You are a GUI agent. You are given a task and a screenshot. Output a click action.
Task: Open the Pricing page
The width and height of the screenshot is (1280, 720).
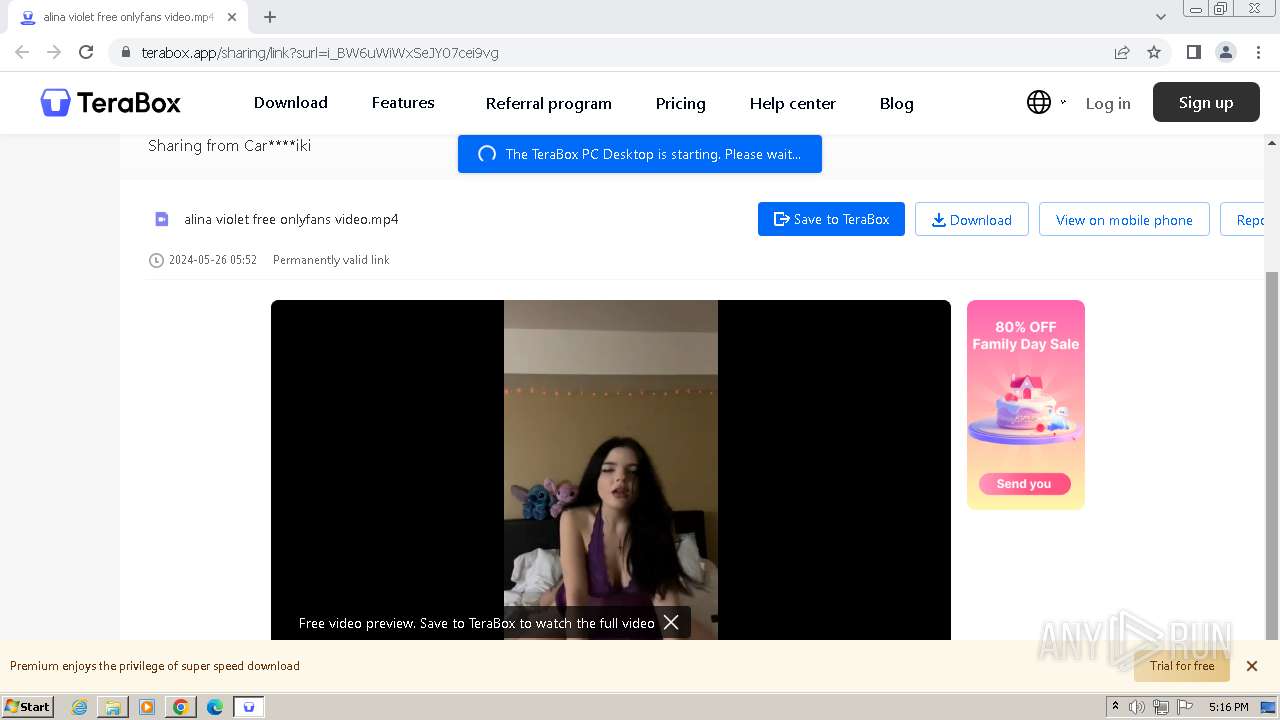point(681,103)
